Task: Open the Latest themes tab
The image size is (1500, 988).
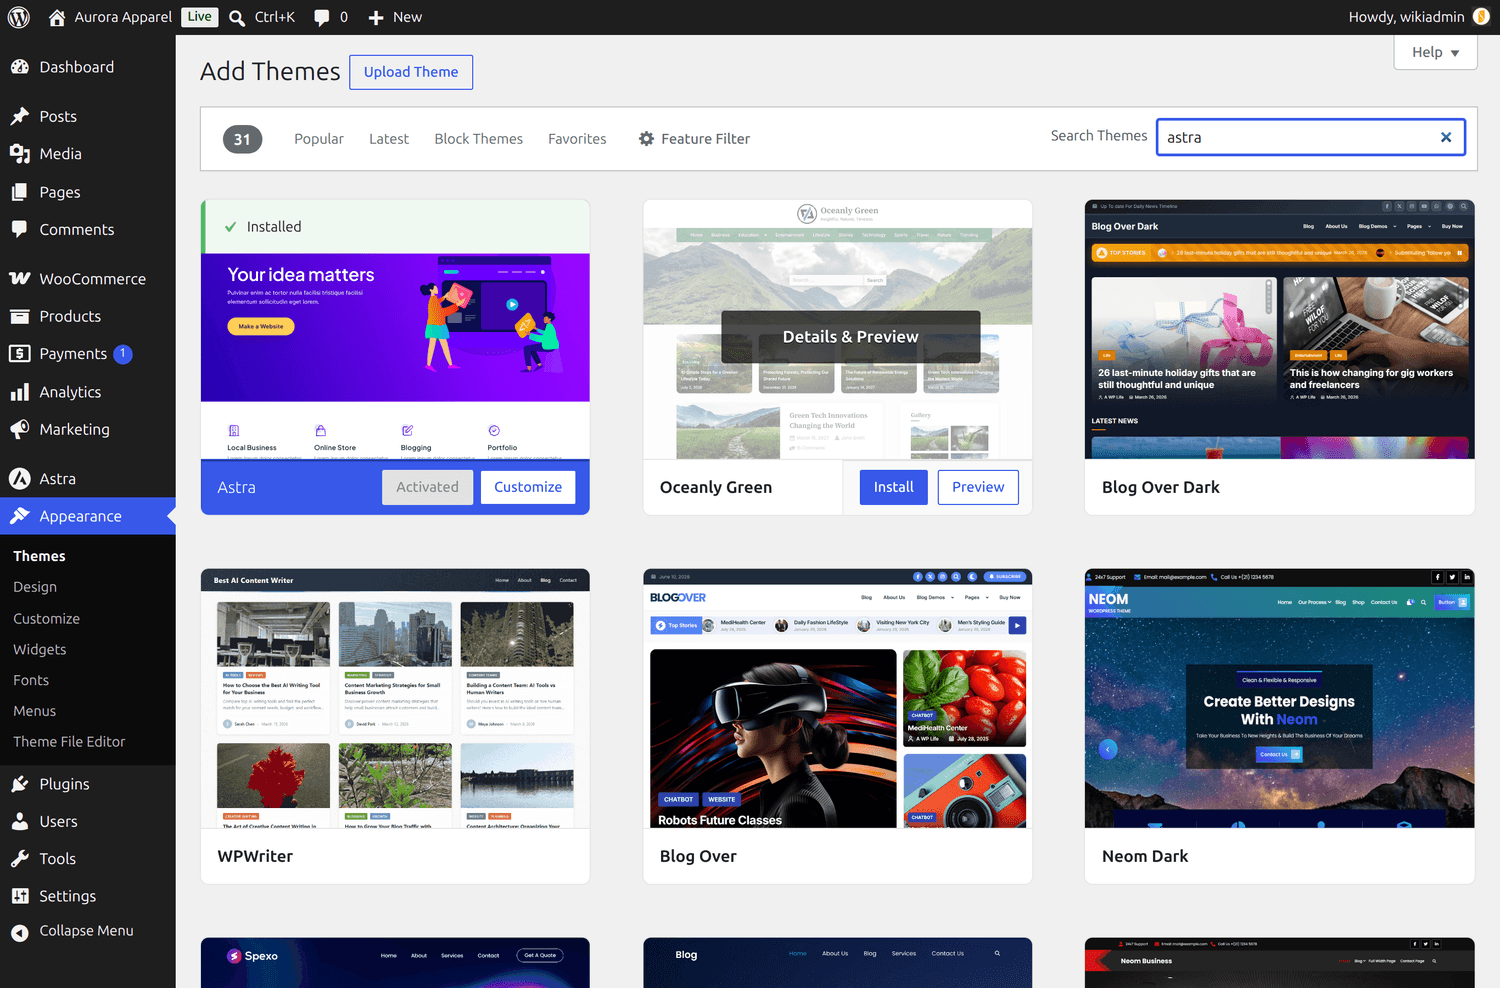Action: click(389, 139)
